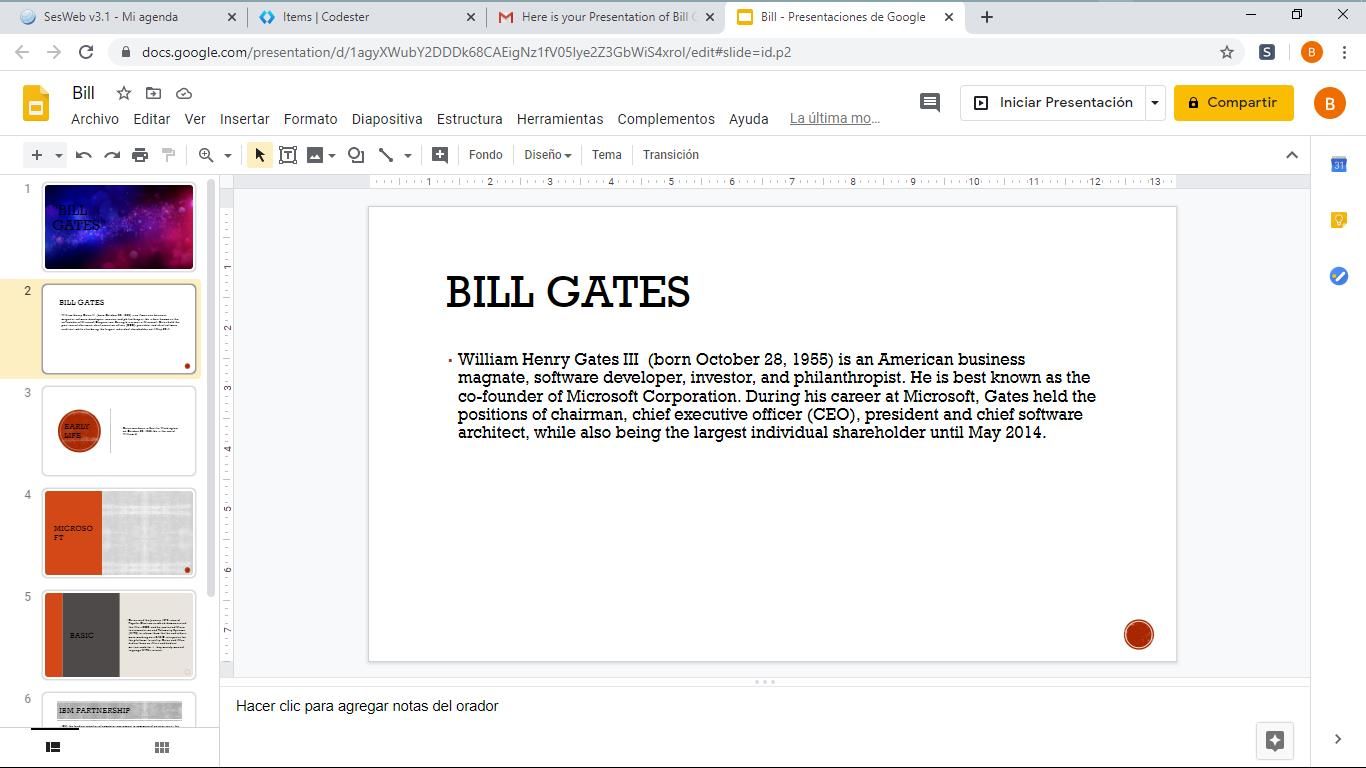Select slide 5 BASIC thumbnail
This screenshot has width=1366, height=768.
pos(118,635)
